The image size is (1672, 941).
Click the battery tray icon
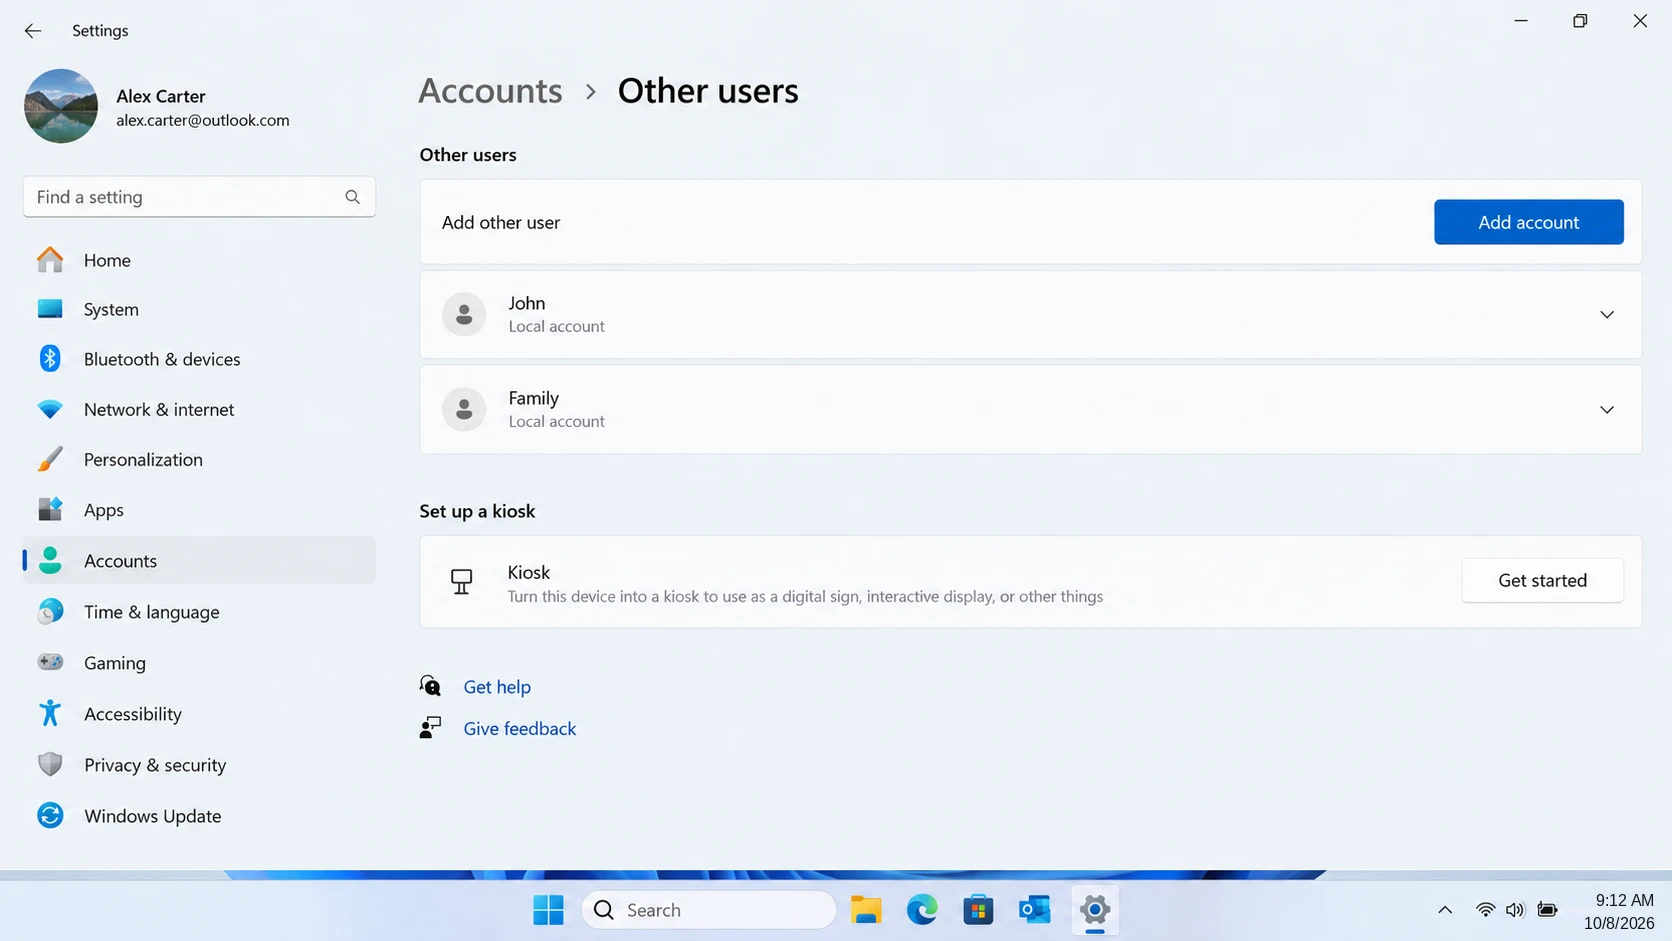(x=1547, y=909)
